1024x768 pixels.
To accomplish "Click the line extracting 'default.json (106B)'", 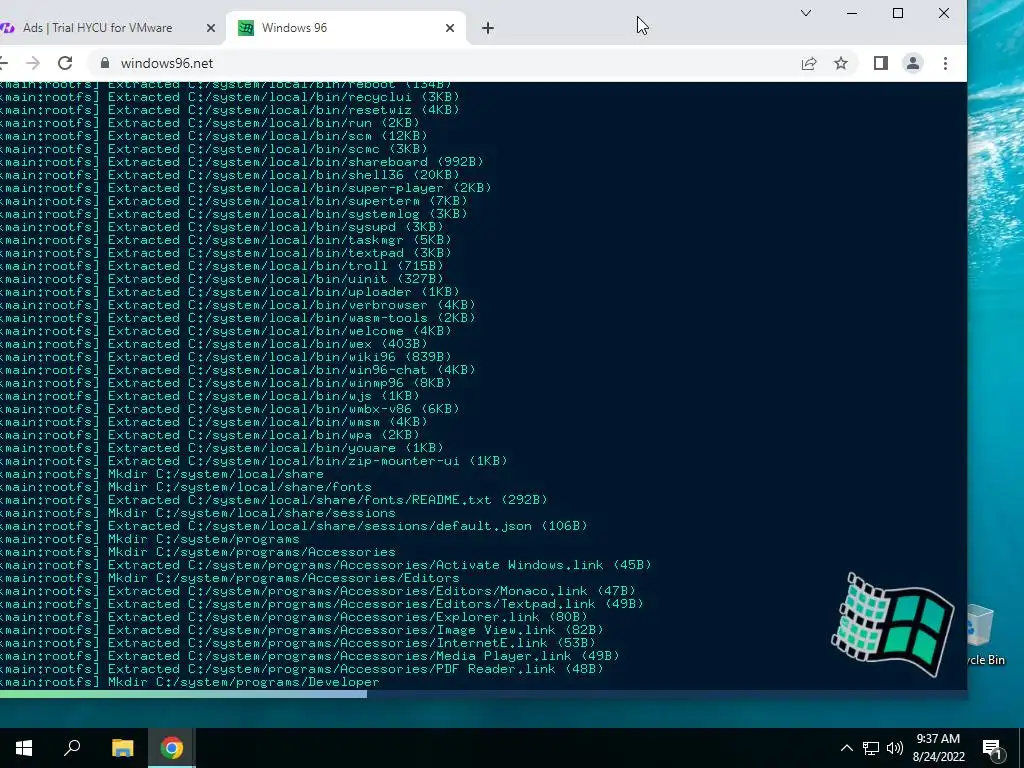I will 294,526.
